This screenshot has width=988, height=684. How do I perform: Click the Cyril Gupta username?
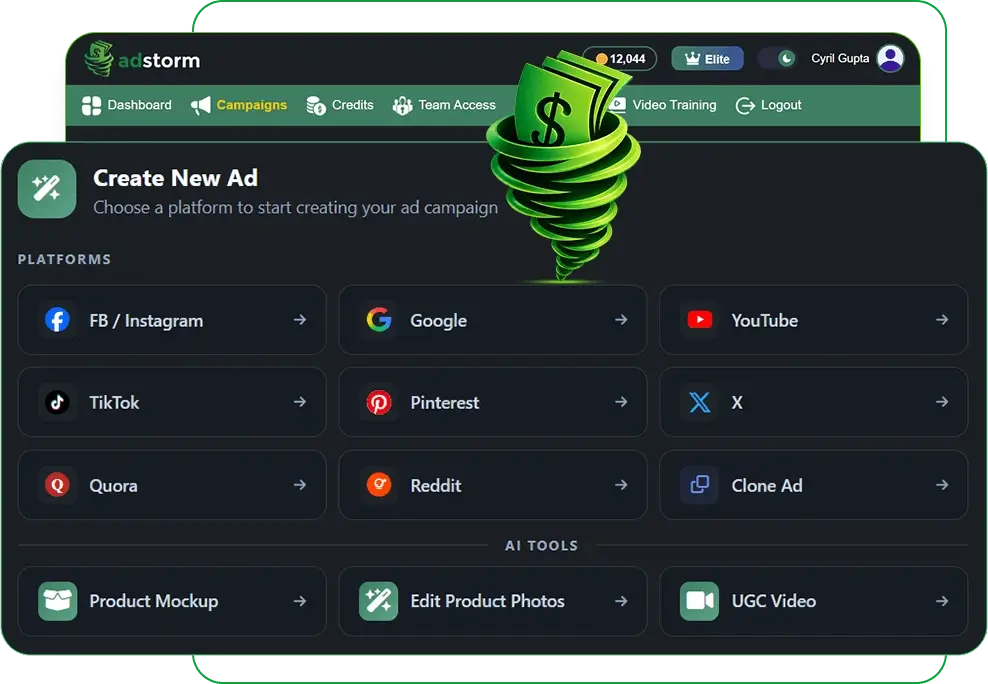click(840, 58)
